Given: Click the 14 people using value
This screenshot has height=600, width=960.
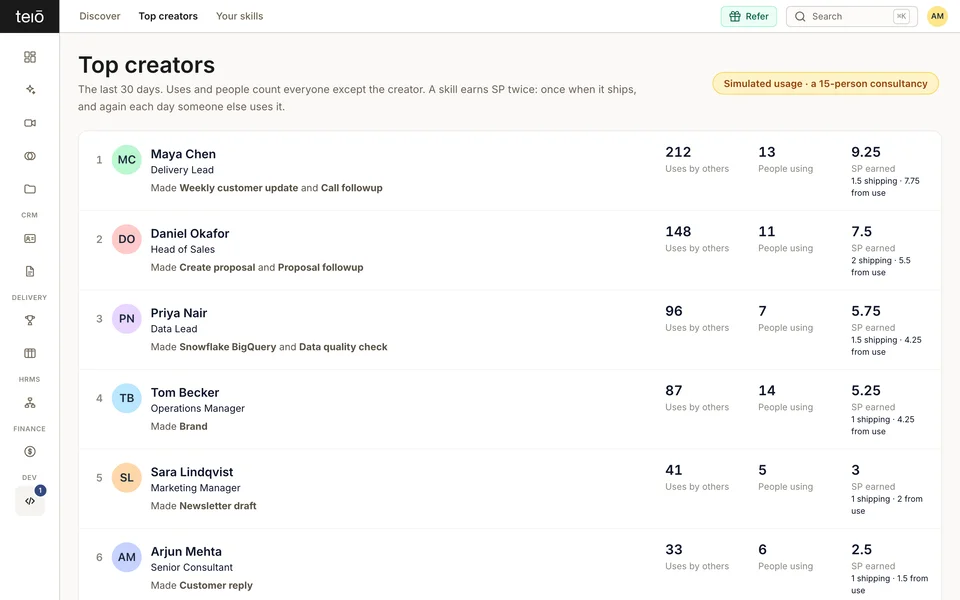Looking at the screenshot, I should pyautogui.click(x=767, y=391).
